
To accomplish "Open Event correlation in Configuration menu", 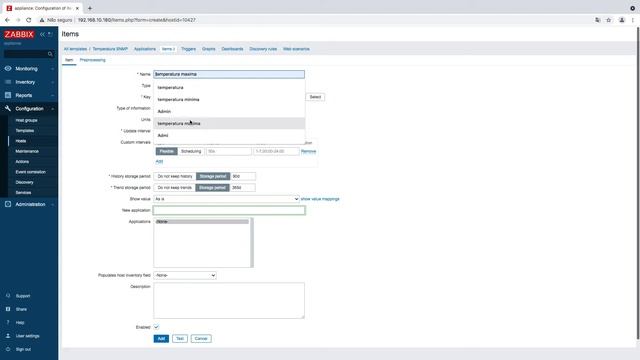I will point(31,172).
